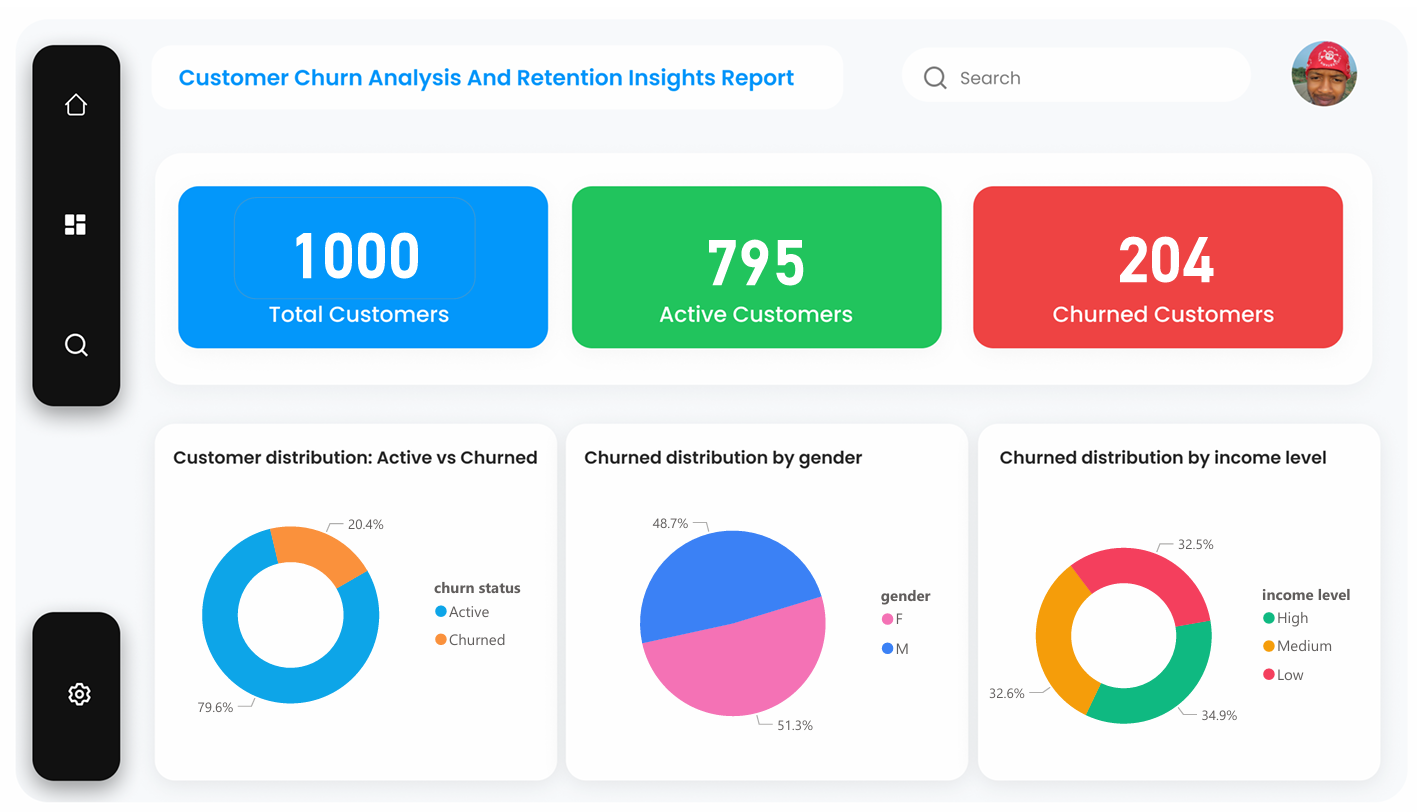Screen dimensions: 1417x812
Task: Open the dashboard grid icon in sidebar
Action: 76,225
